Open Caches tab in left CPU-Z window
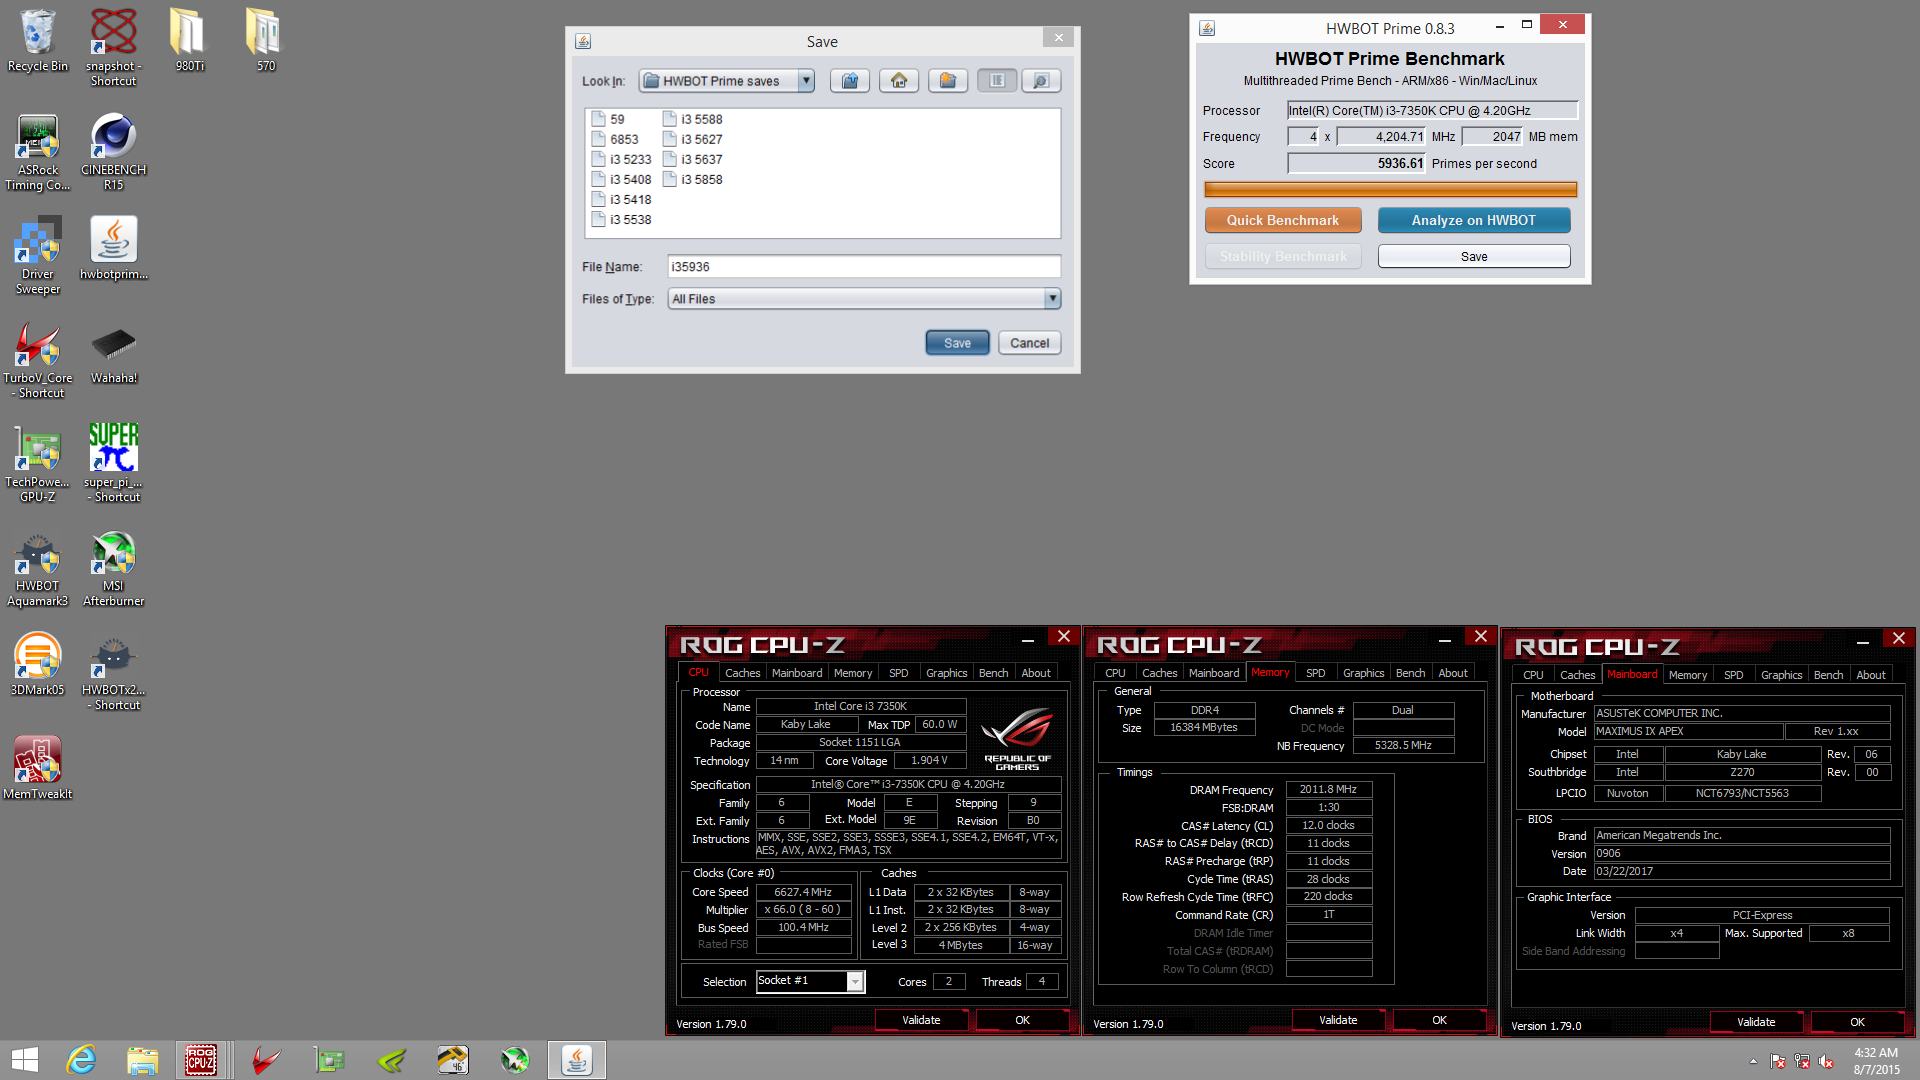 point(742,673)
